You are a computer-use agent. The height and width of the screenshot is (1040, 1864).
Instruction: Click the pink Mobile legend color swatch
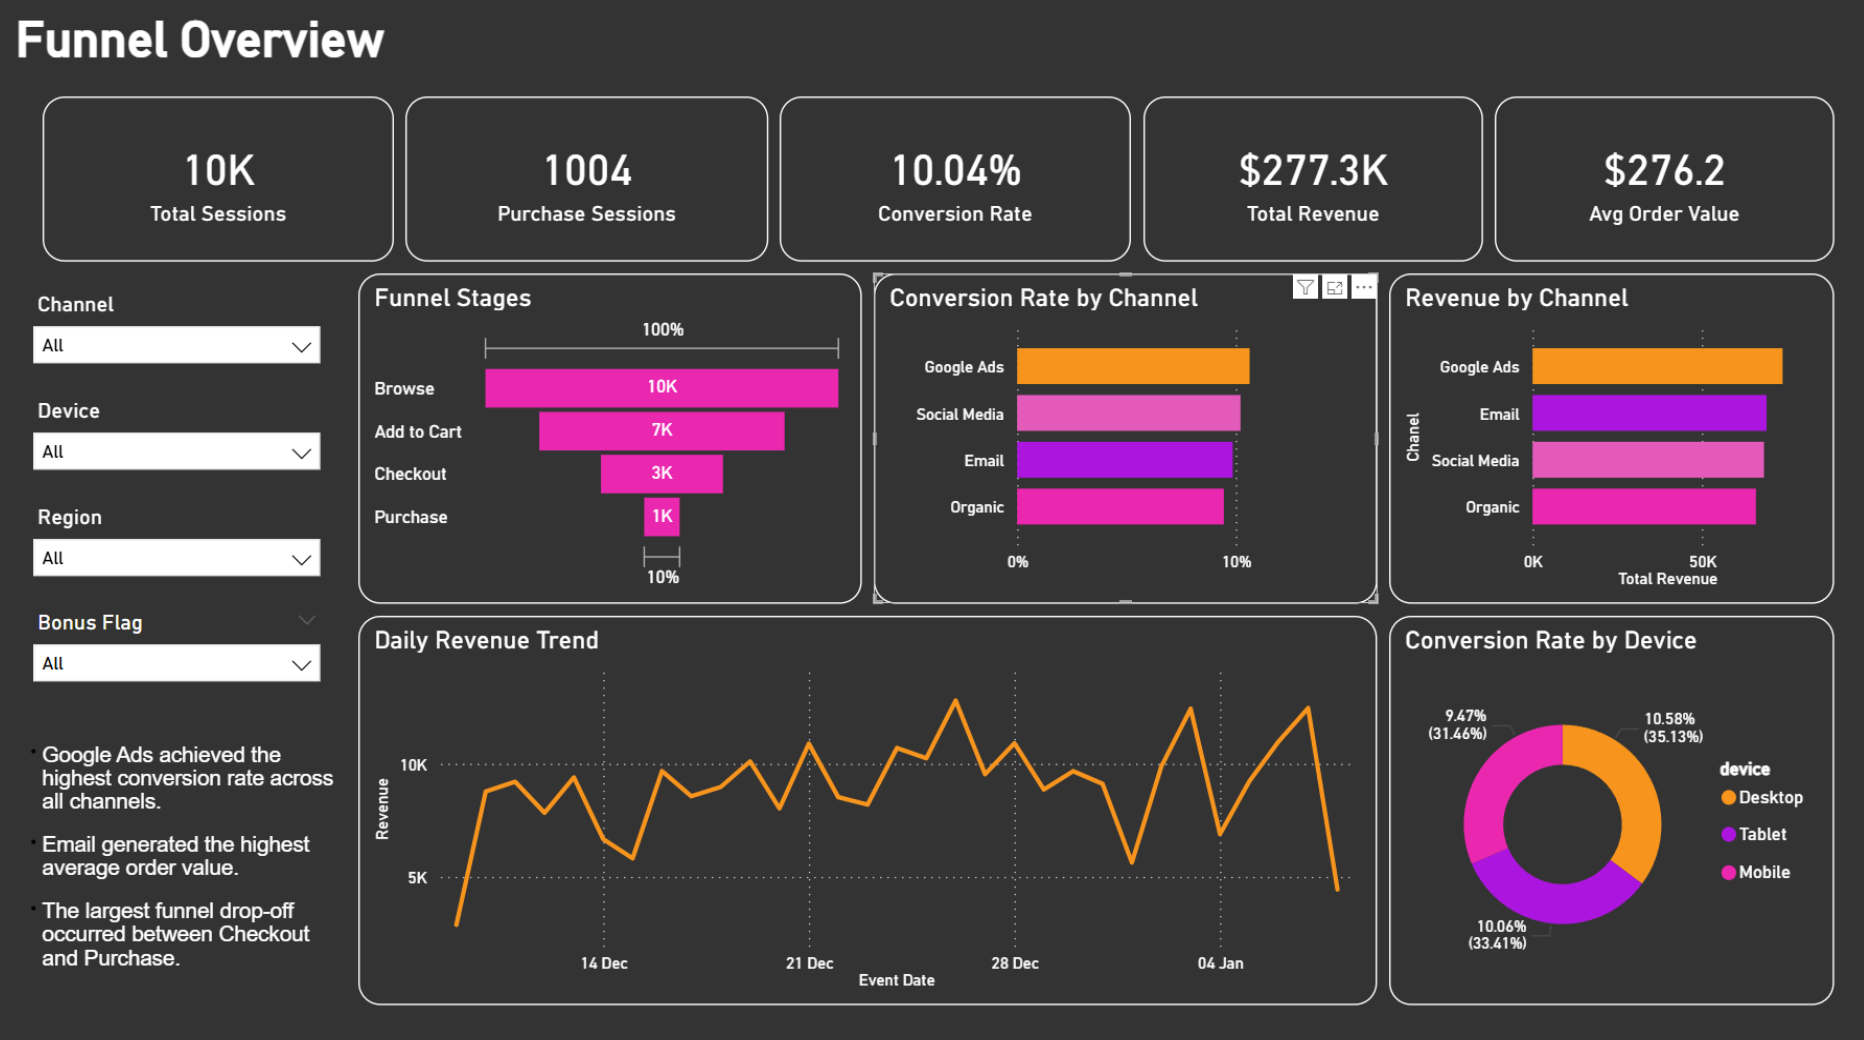pyautogui.click(x=1727, y=871)
